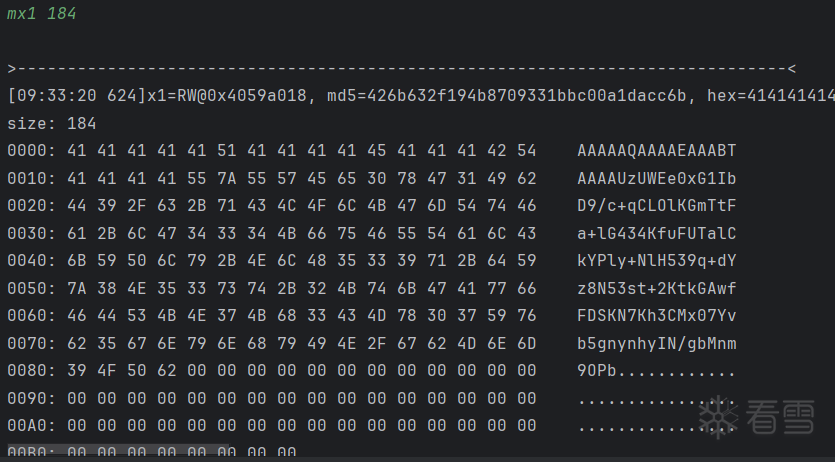This screenshot has height=462, width=835.
Task: Click ASCII text '9OPb............'
Action: (x=657, y=371)
